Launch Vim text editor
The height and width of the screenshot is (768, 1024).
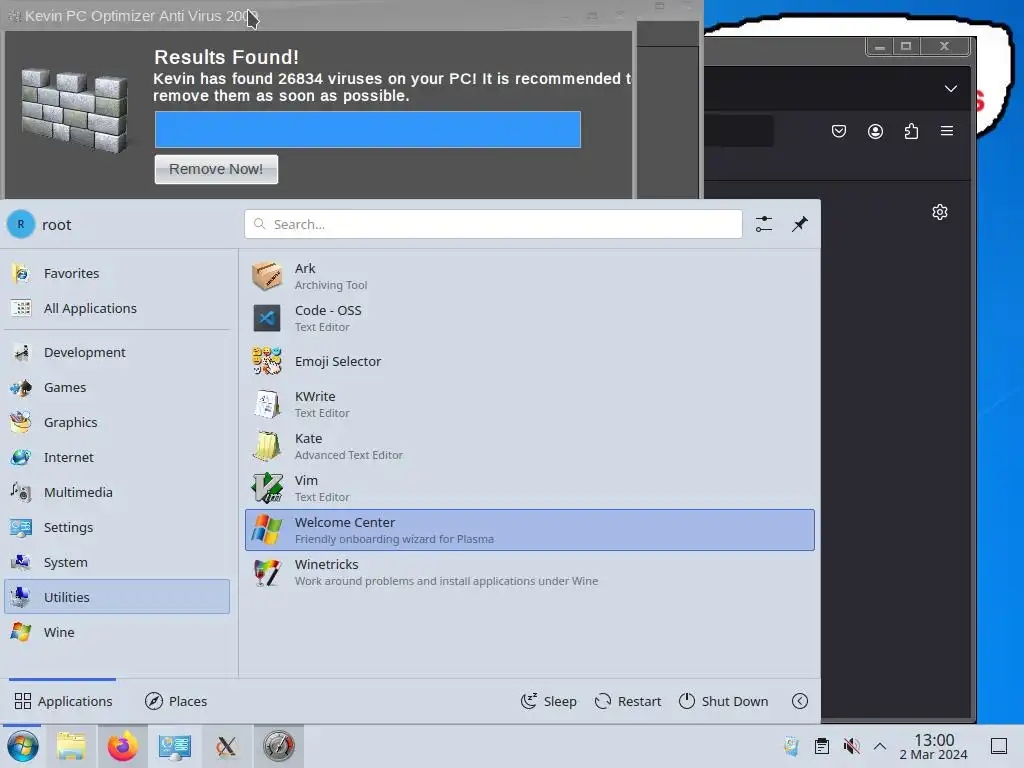tap(530, 488)
